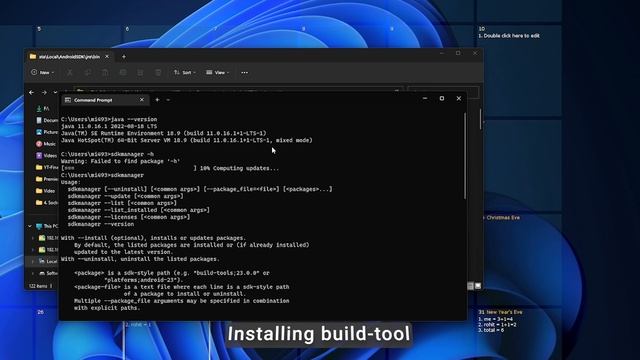This screenshot has width=640, height=360.
Task: Click the Share icon in Explorer toolbar
Action: [140, 73]
